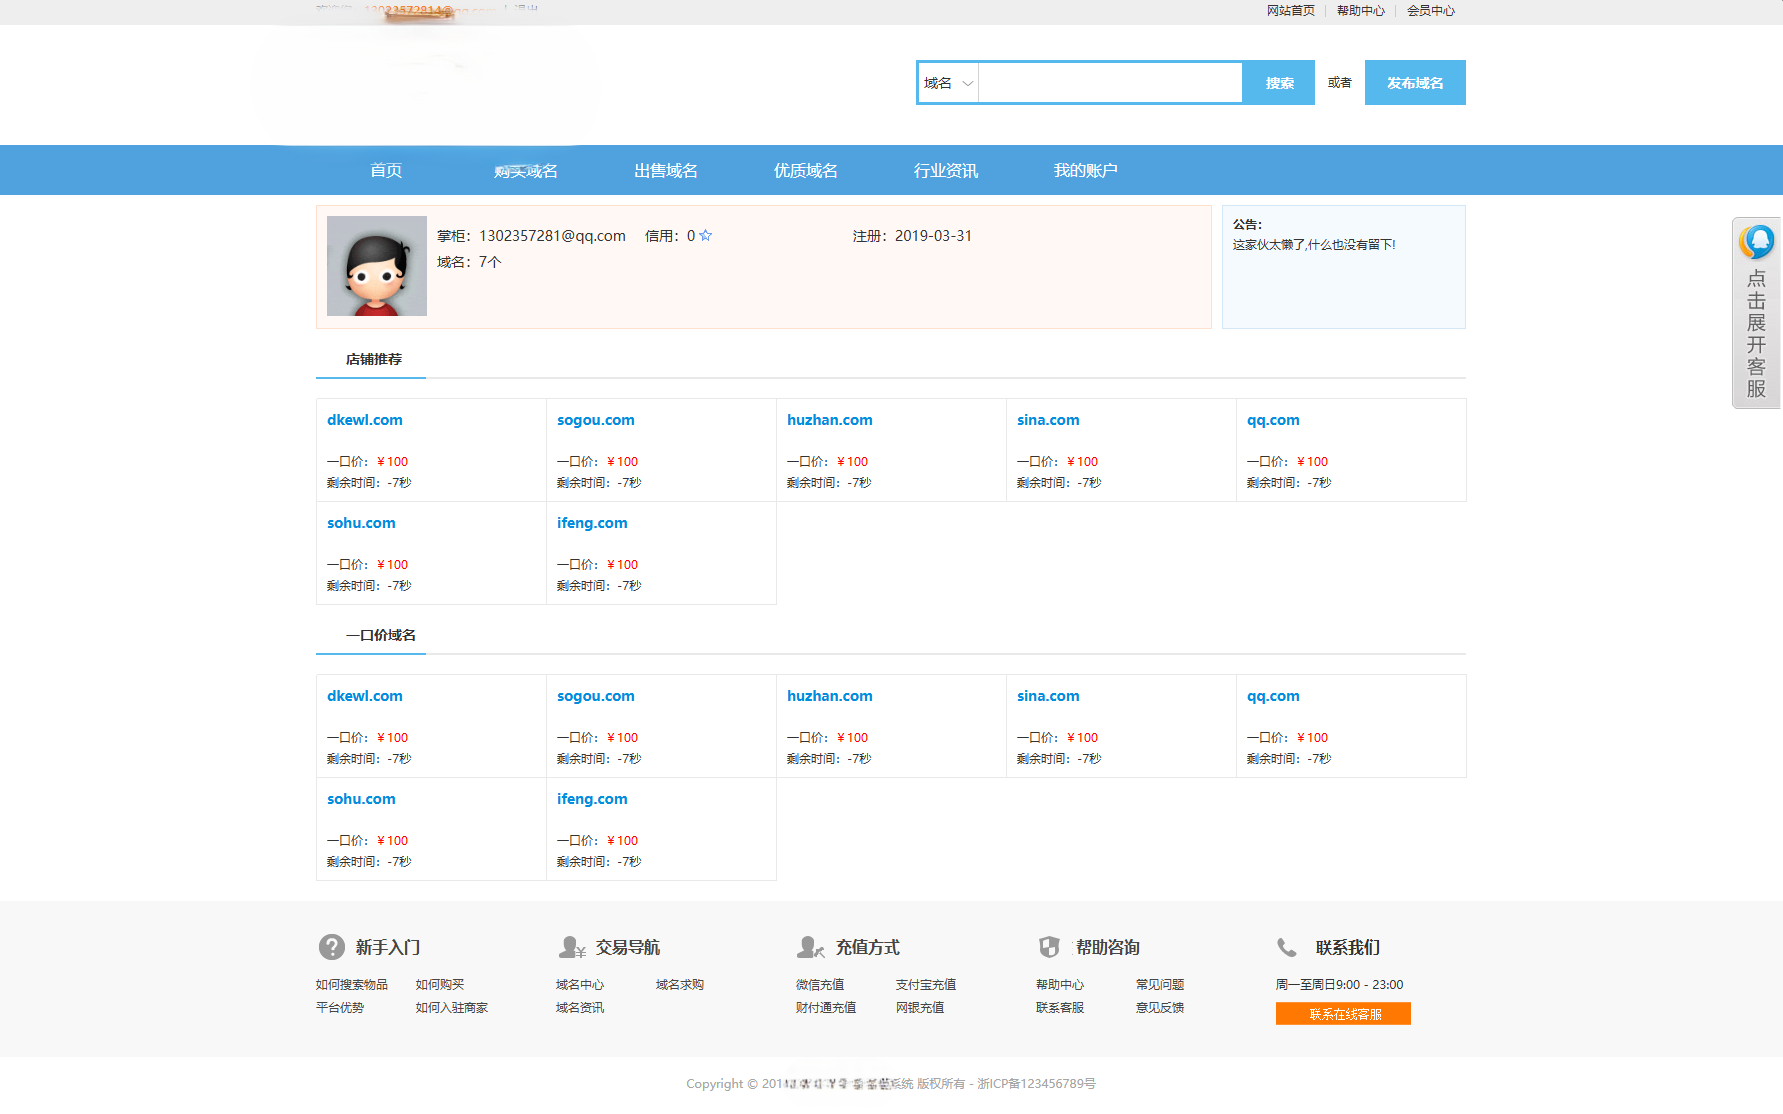Click the 交易导航 person icon
The image size is (1783, 1114).
572,947
